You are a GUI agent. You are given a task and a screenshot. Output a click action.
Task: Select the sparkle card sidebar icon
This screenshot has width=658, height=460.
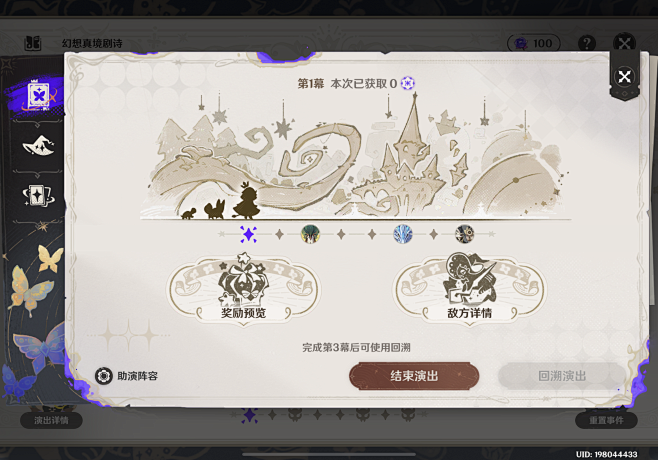pyautogui.click(x=38, y=196)
